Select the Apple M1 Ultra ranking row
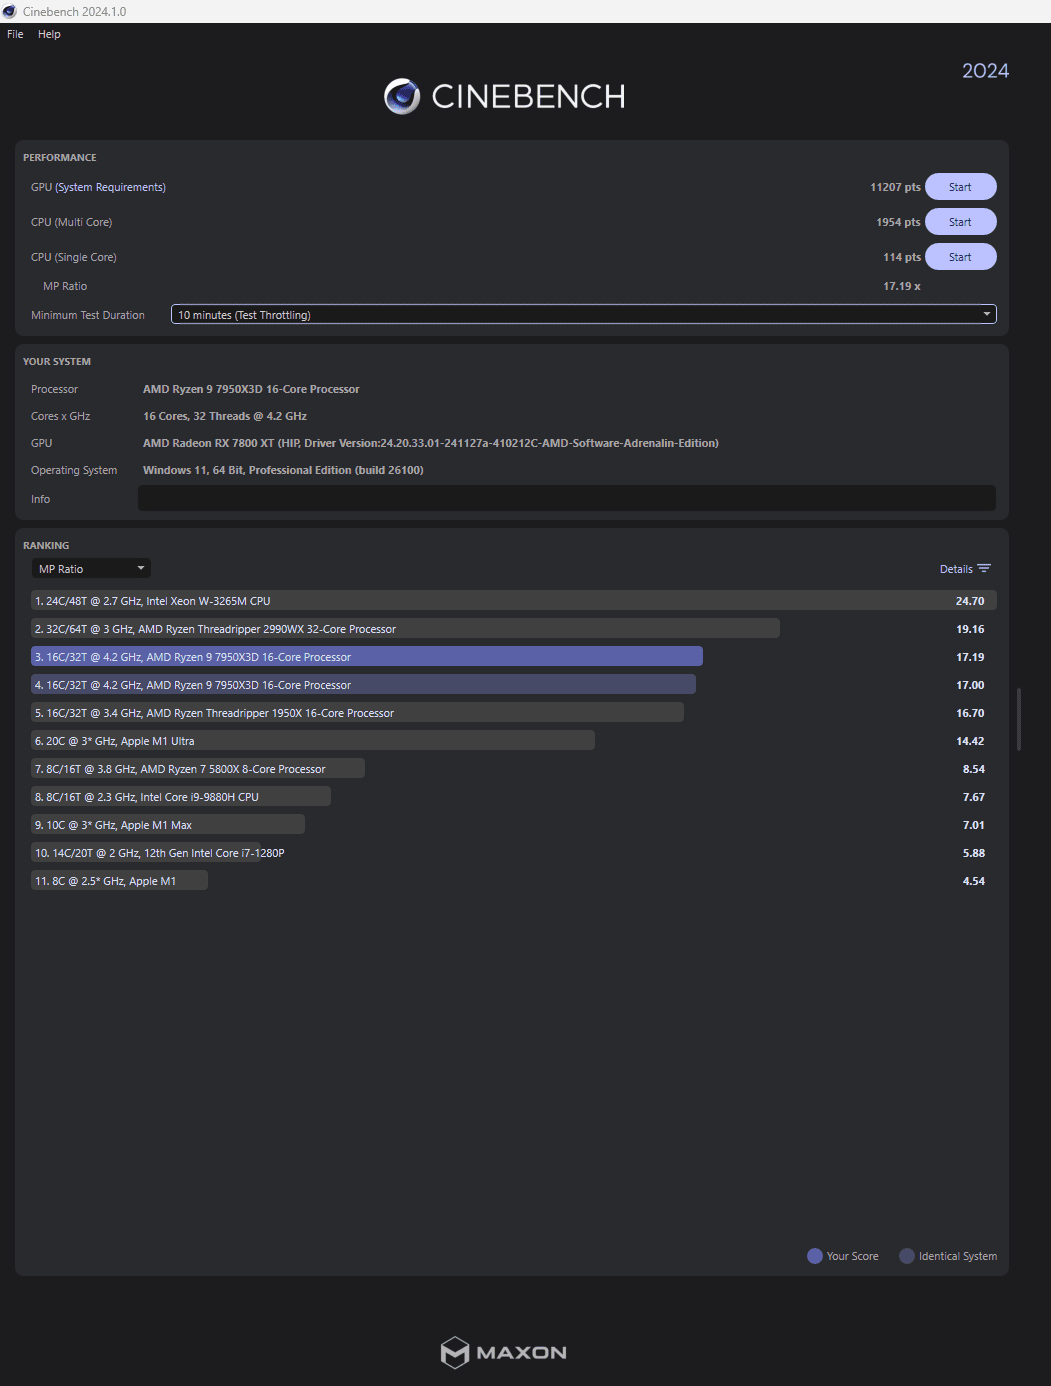The width and height of the screenshot is (1051, 1386). tap(514, 741)
